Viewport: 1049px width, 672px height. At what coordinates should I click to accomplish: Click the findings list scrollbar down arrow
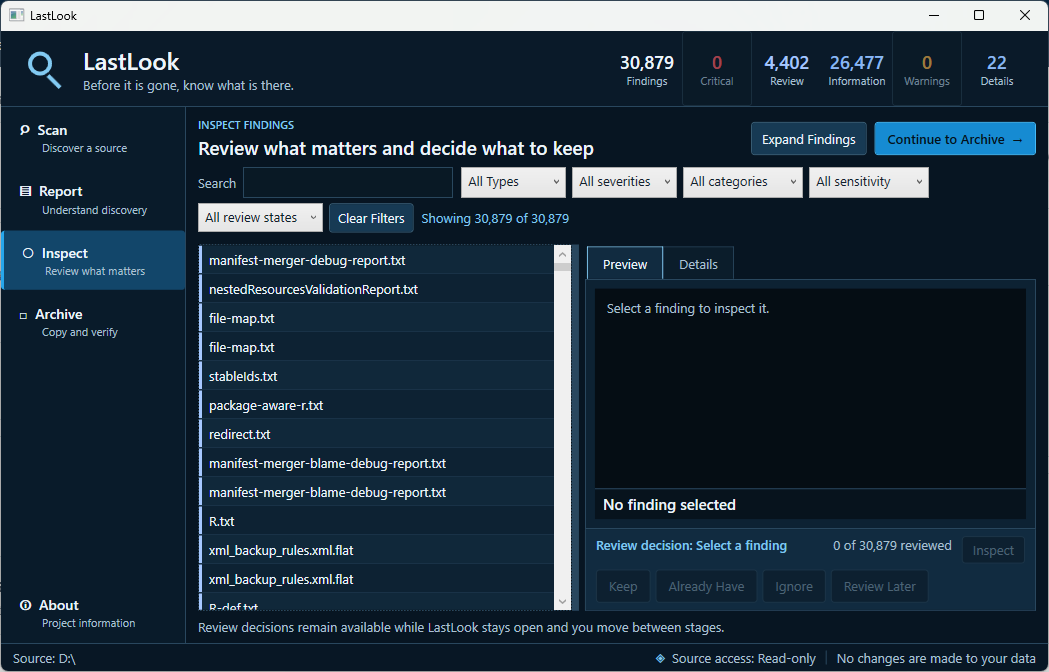click(562, 602)
